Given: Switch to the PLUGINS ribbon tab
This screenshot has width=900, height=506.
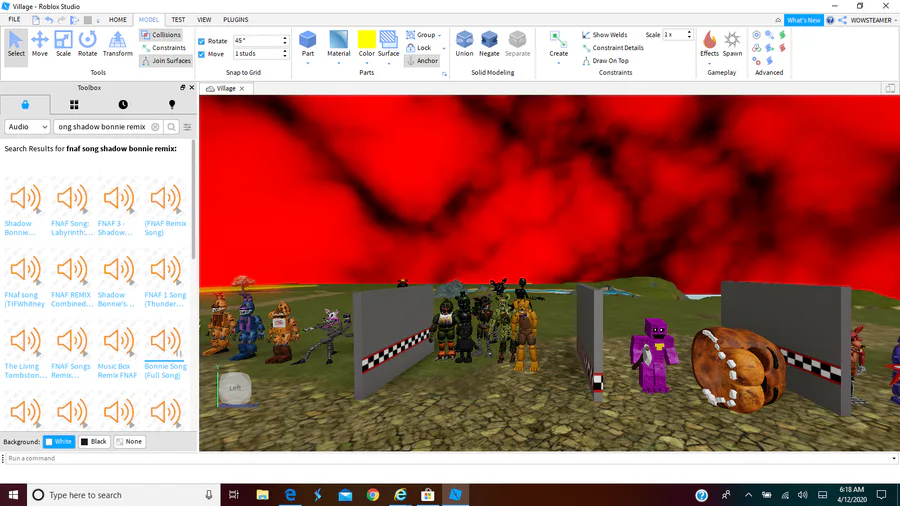Looking at the screenshot, I should [x=236, y=20].
